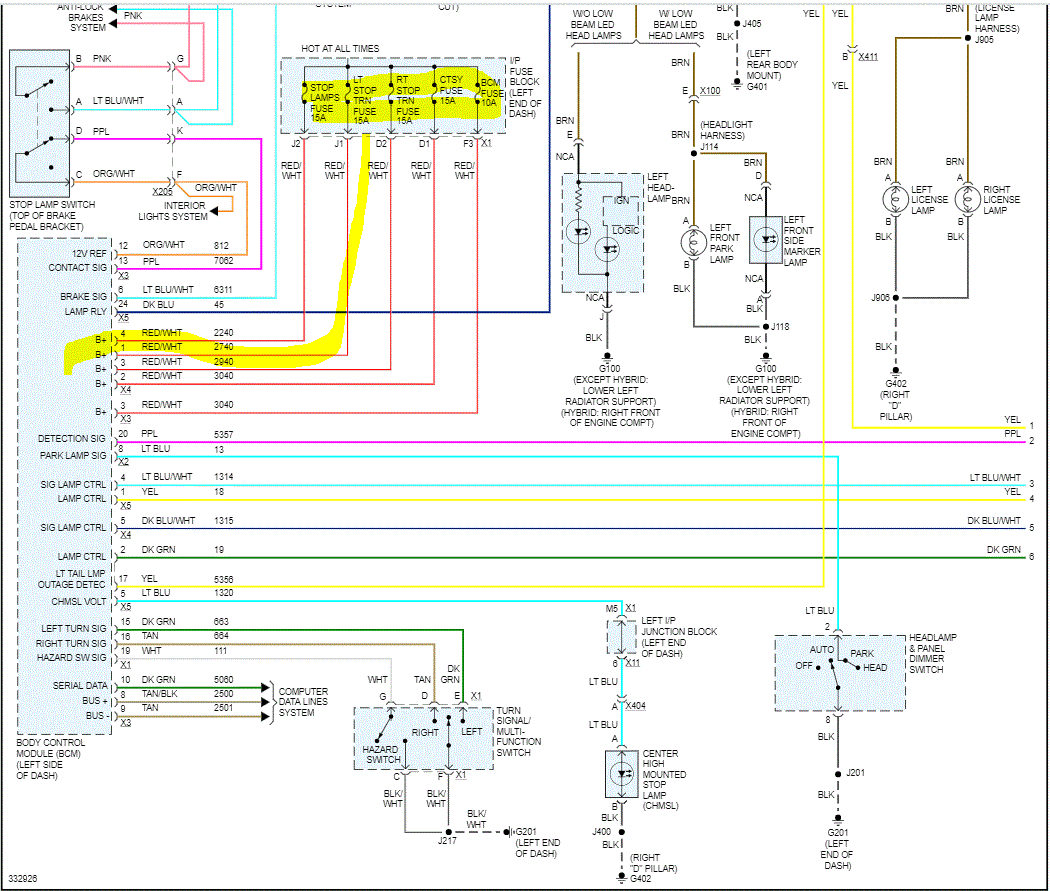Click the "CTSY FUSE 15A" label
Viewport: 1050px width, 891px height.
pos(451,90)
